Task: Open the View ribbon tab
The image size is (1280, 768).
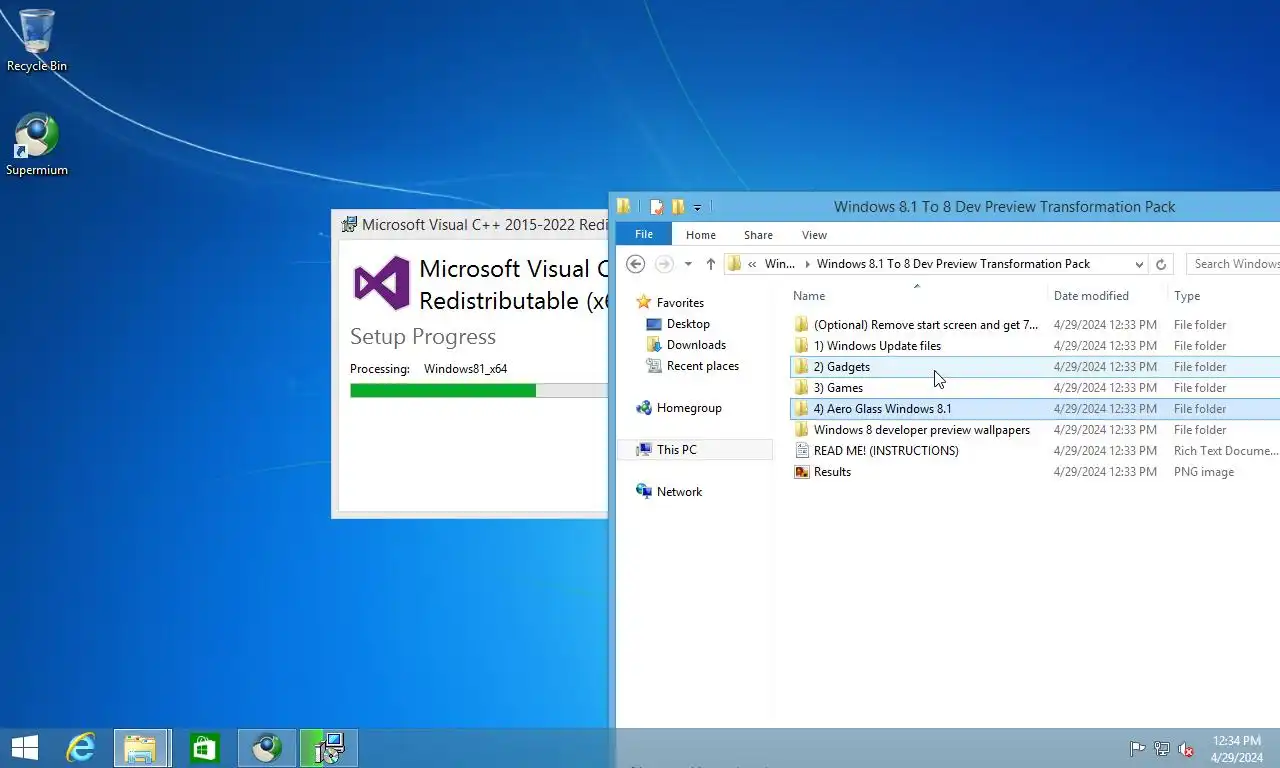Action: point(814,235)
